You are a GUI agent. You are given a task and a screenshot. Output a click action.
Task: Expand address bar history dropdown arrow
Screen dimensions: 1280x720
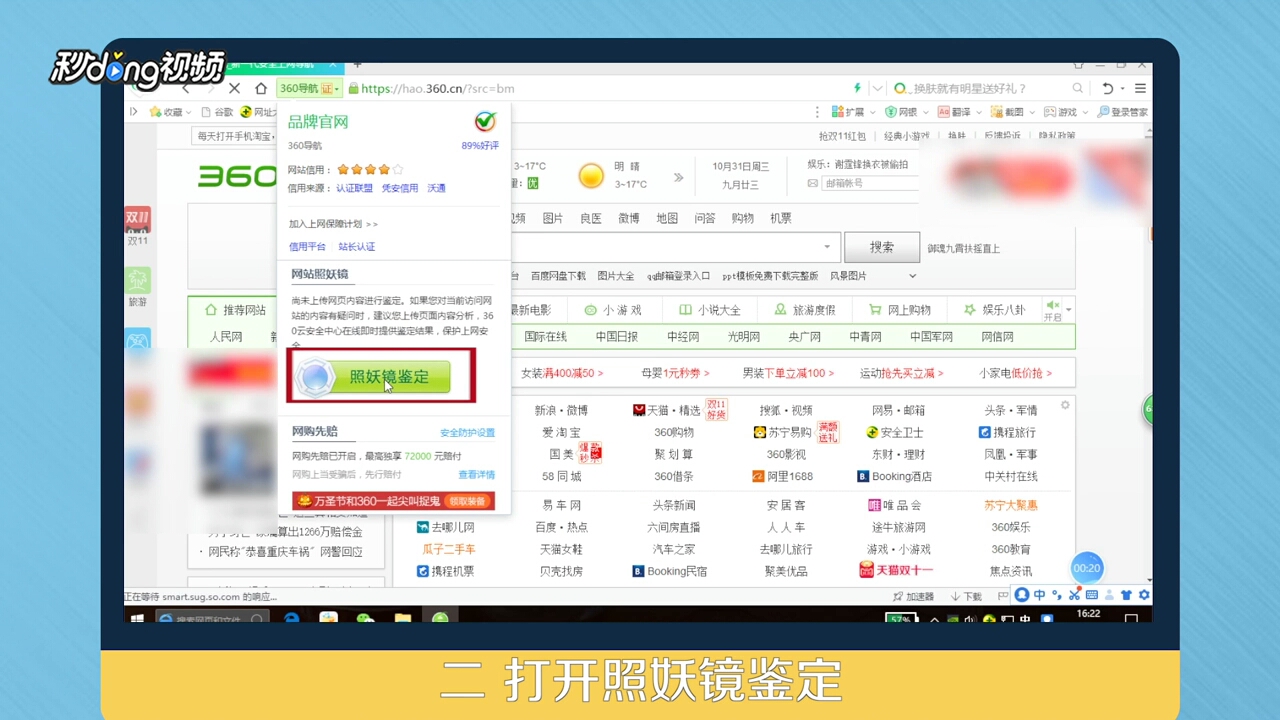click(877, 88)
